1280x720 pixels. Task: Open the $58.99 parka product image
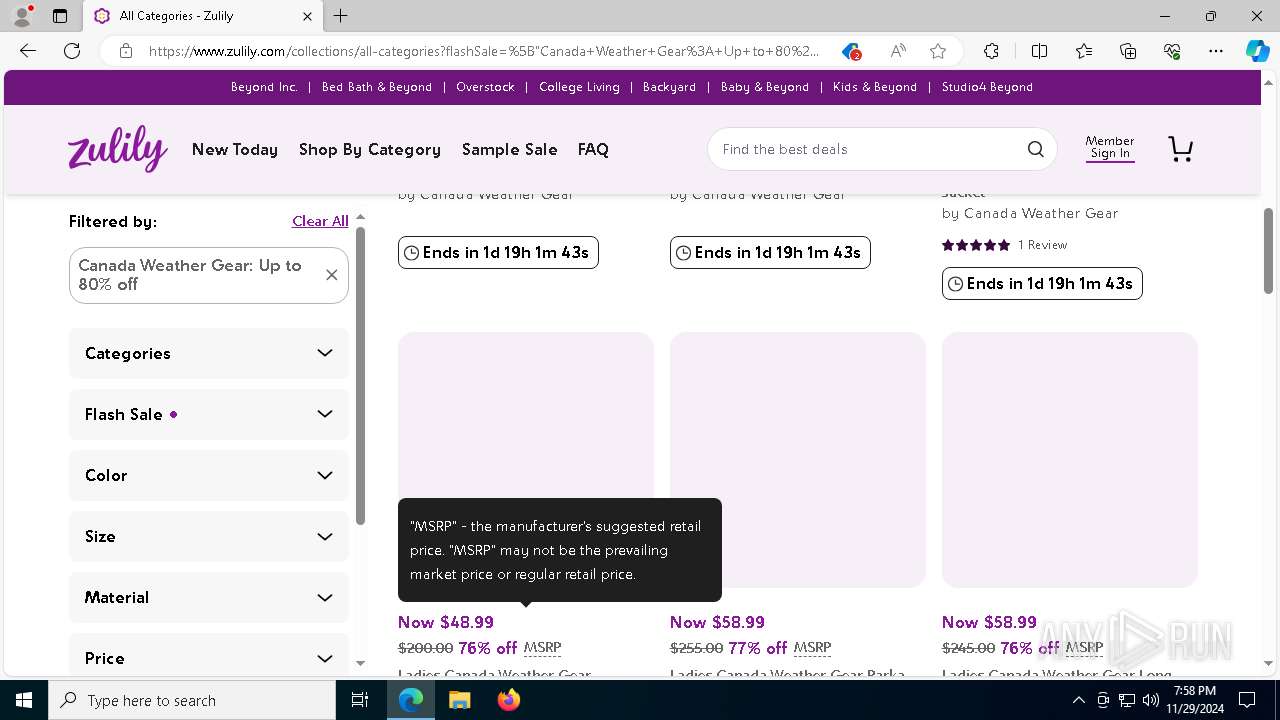[798, 460]
